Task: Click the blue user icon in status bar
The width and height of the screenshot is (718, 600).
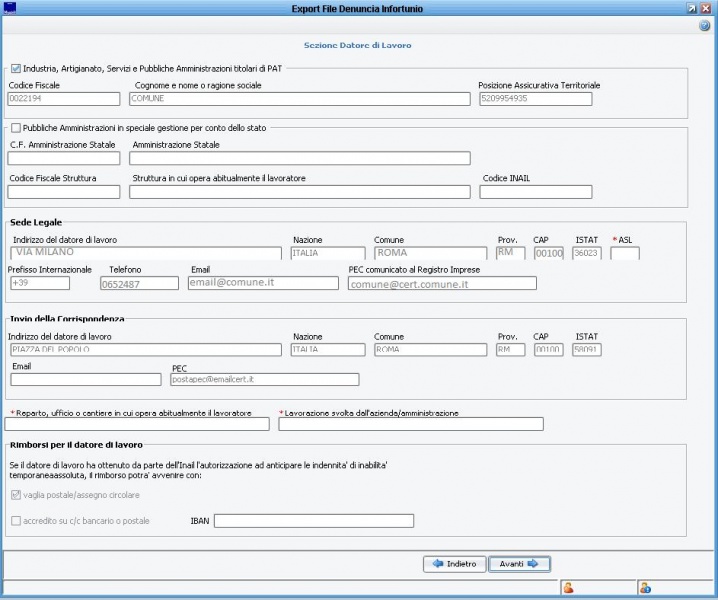Action: pyautogui.click(x=645, y=588)
